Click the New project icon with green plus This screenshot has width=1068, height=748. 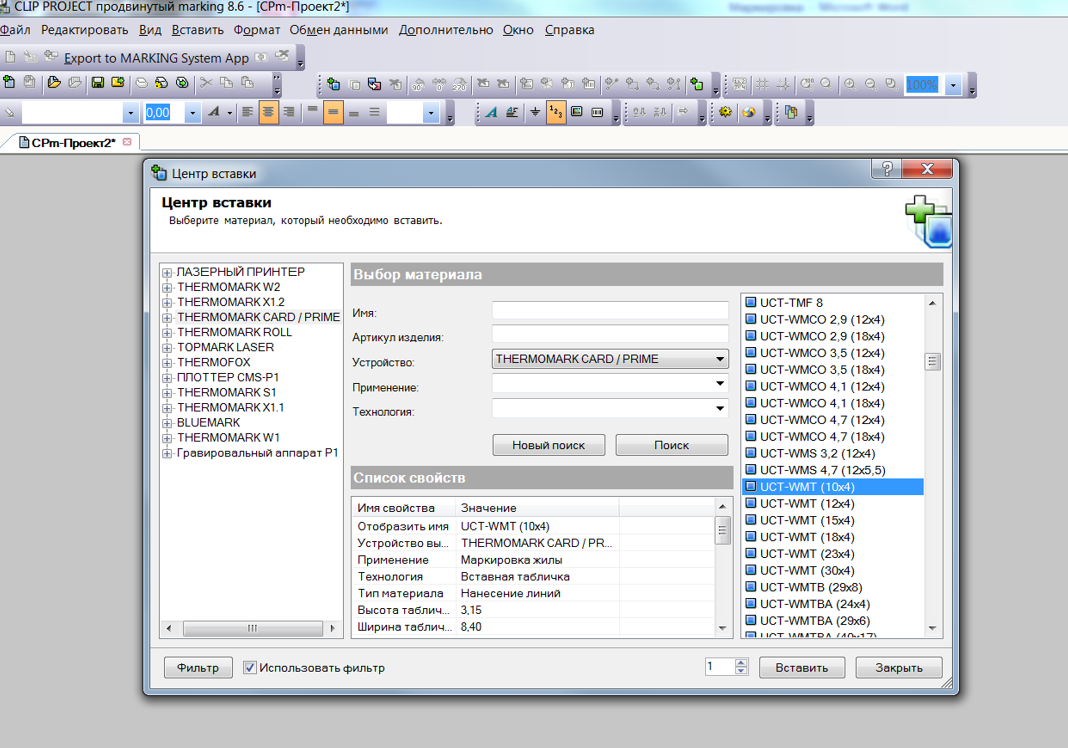[9, 82]
